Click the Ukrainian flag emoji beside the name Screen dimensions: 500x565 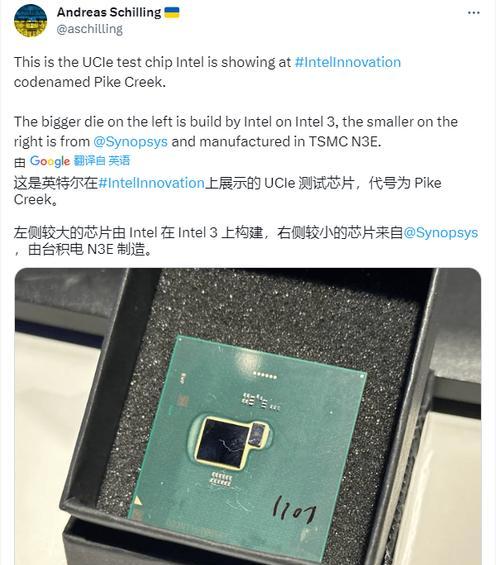(x=172, y=13)
